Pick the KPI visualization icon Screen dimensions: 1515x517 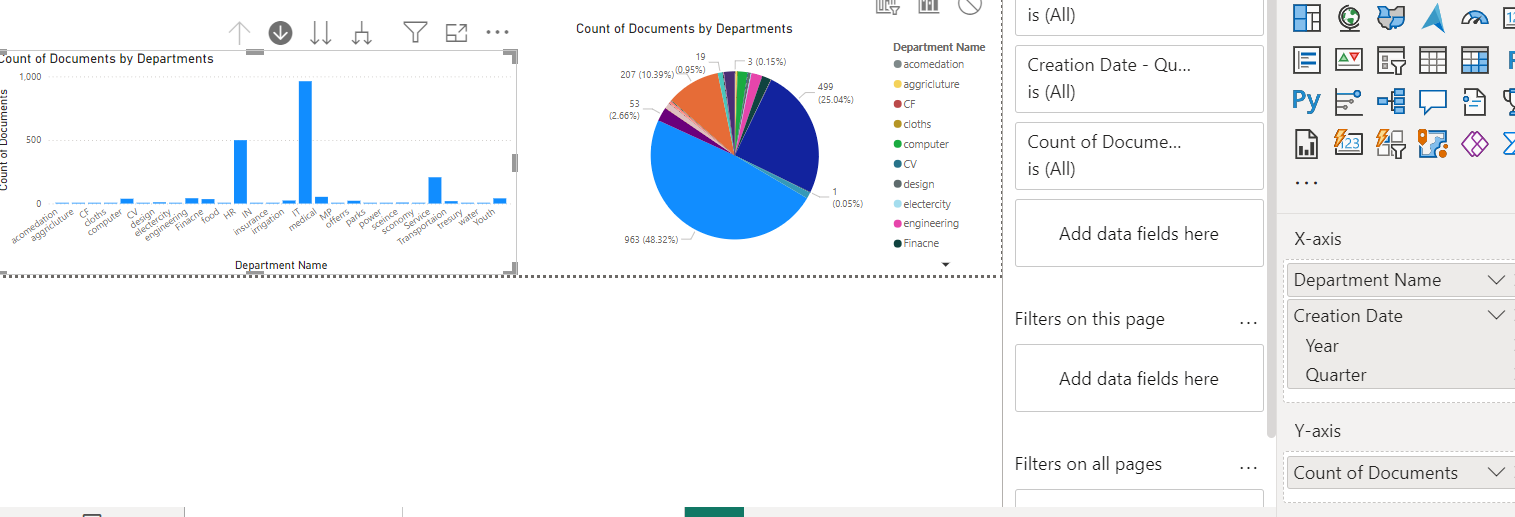pos(1349,60)
